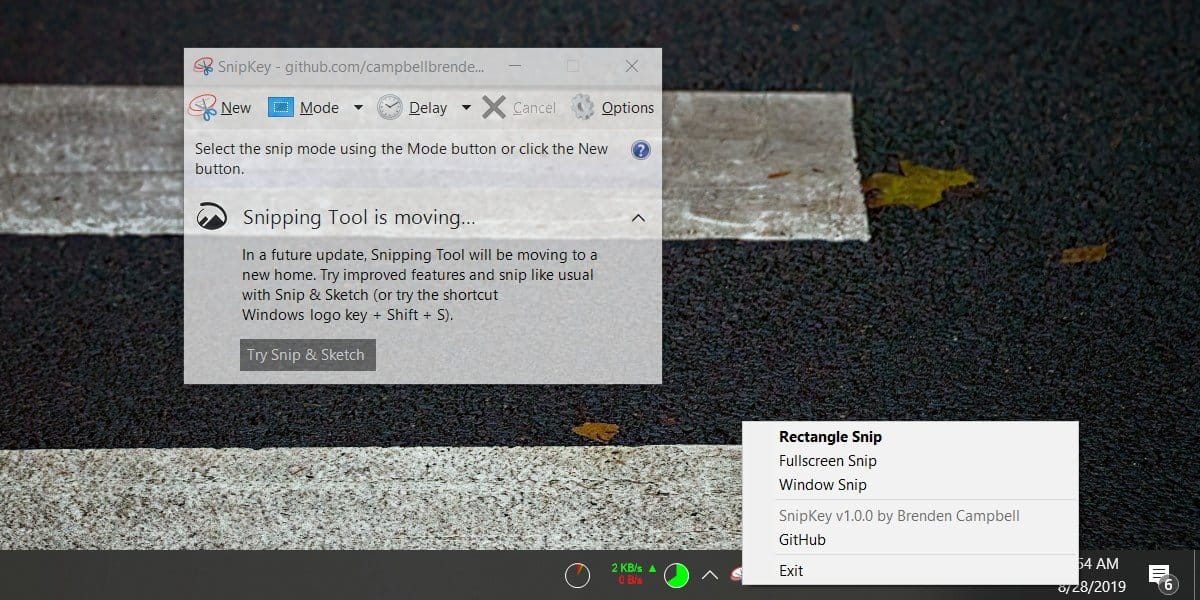
Task: Open the Mode dropdown arrow
Action: click(358, 108)
